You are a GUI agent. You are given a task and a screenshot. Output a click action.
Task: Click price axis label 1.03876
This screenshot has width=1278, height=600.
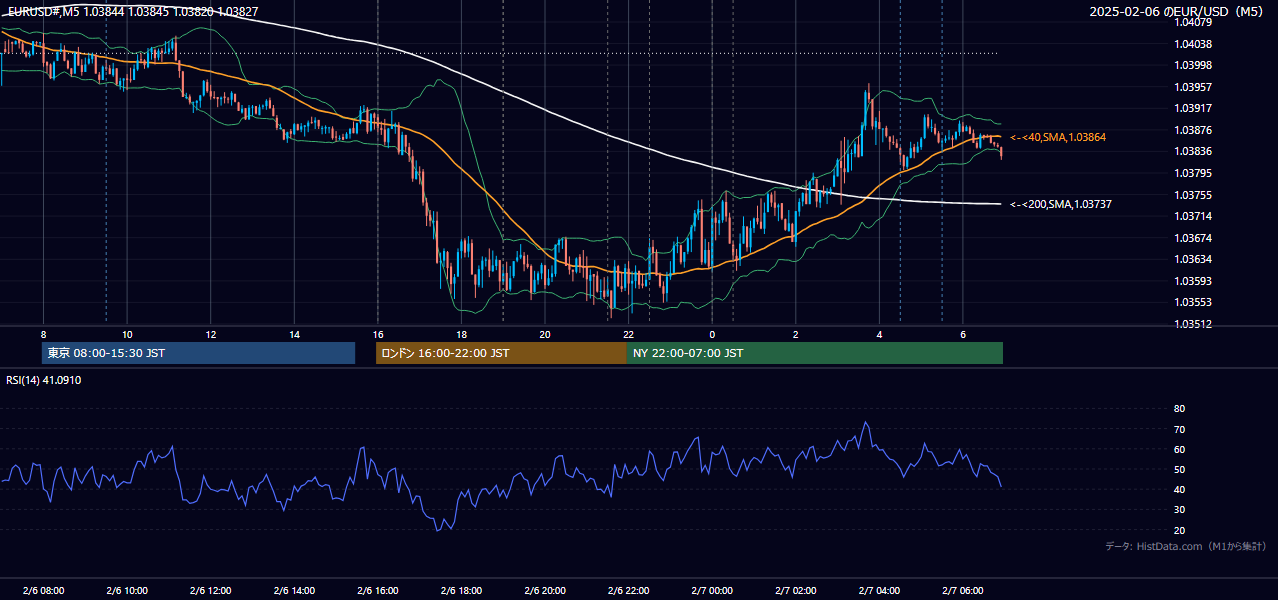[1194, 130]
